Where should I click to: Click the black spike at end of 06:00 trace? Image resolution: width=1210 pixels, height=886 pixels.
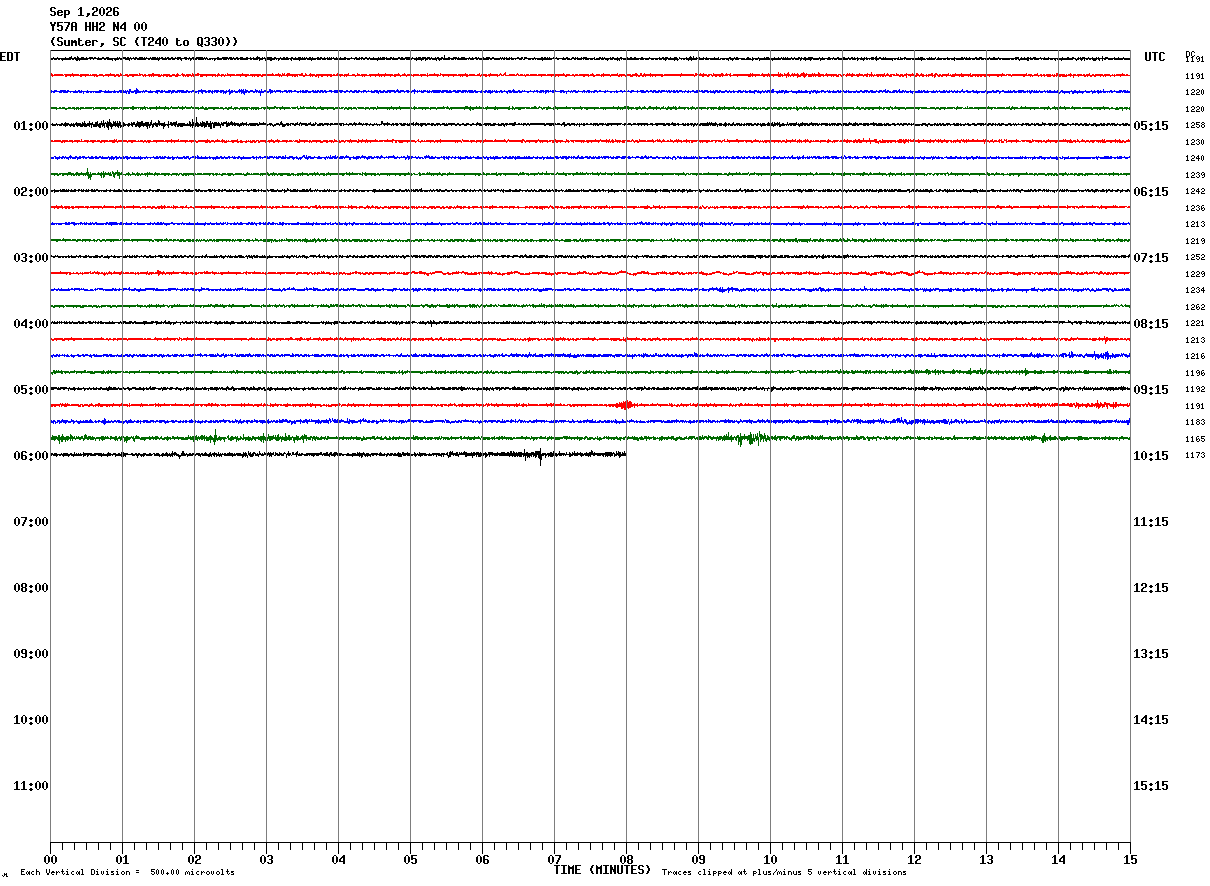pos(540,457)
